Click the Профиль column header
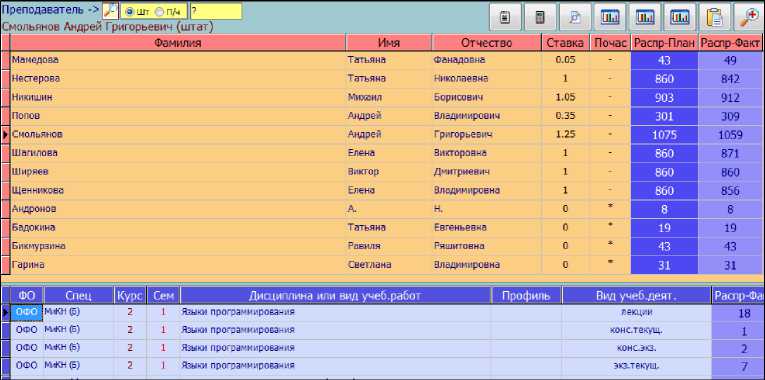The image size is (765, 380). pyautogui.click(x=526, y=295)
